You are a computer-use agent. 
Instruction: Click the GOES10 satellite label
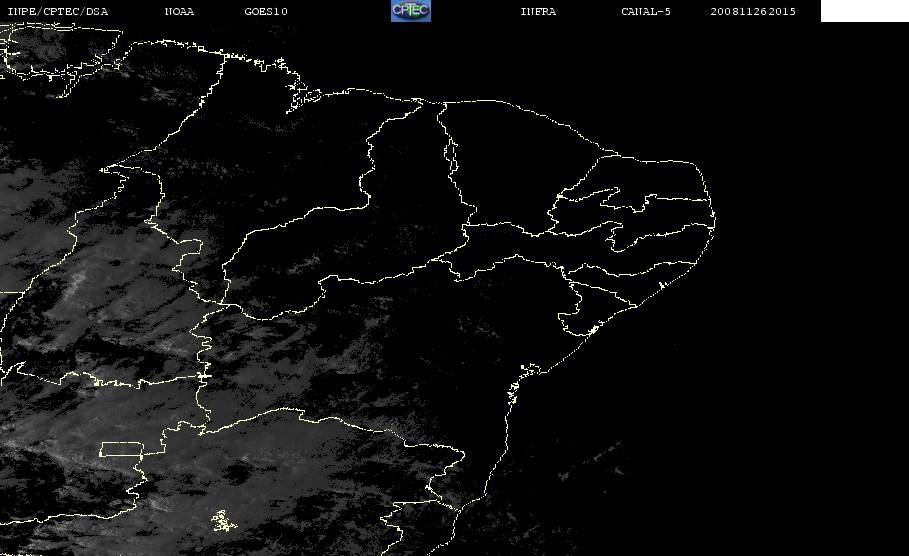pyautogui.click(x=266, y=11)
